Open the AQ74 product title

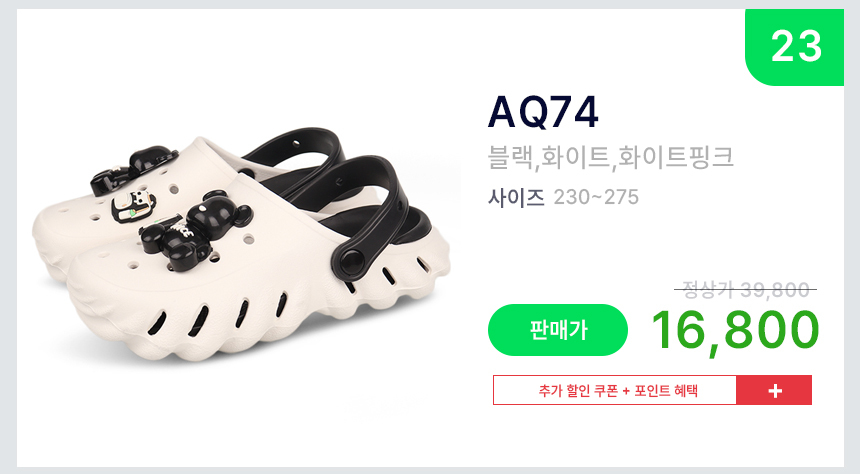543,112
